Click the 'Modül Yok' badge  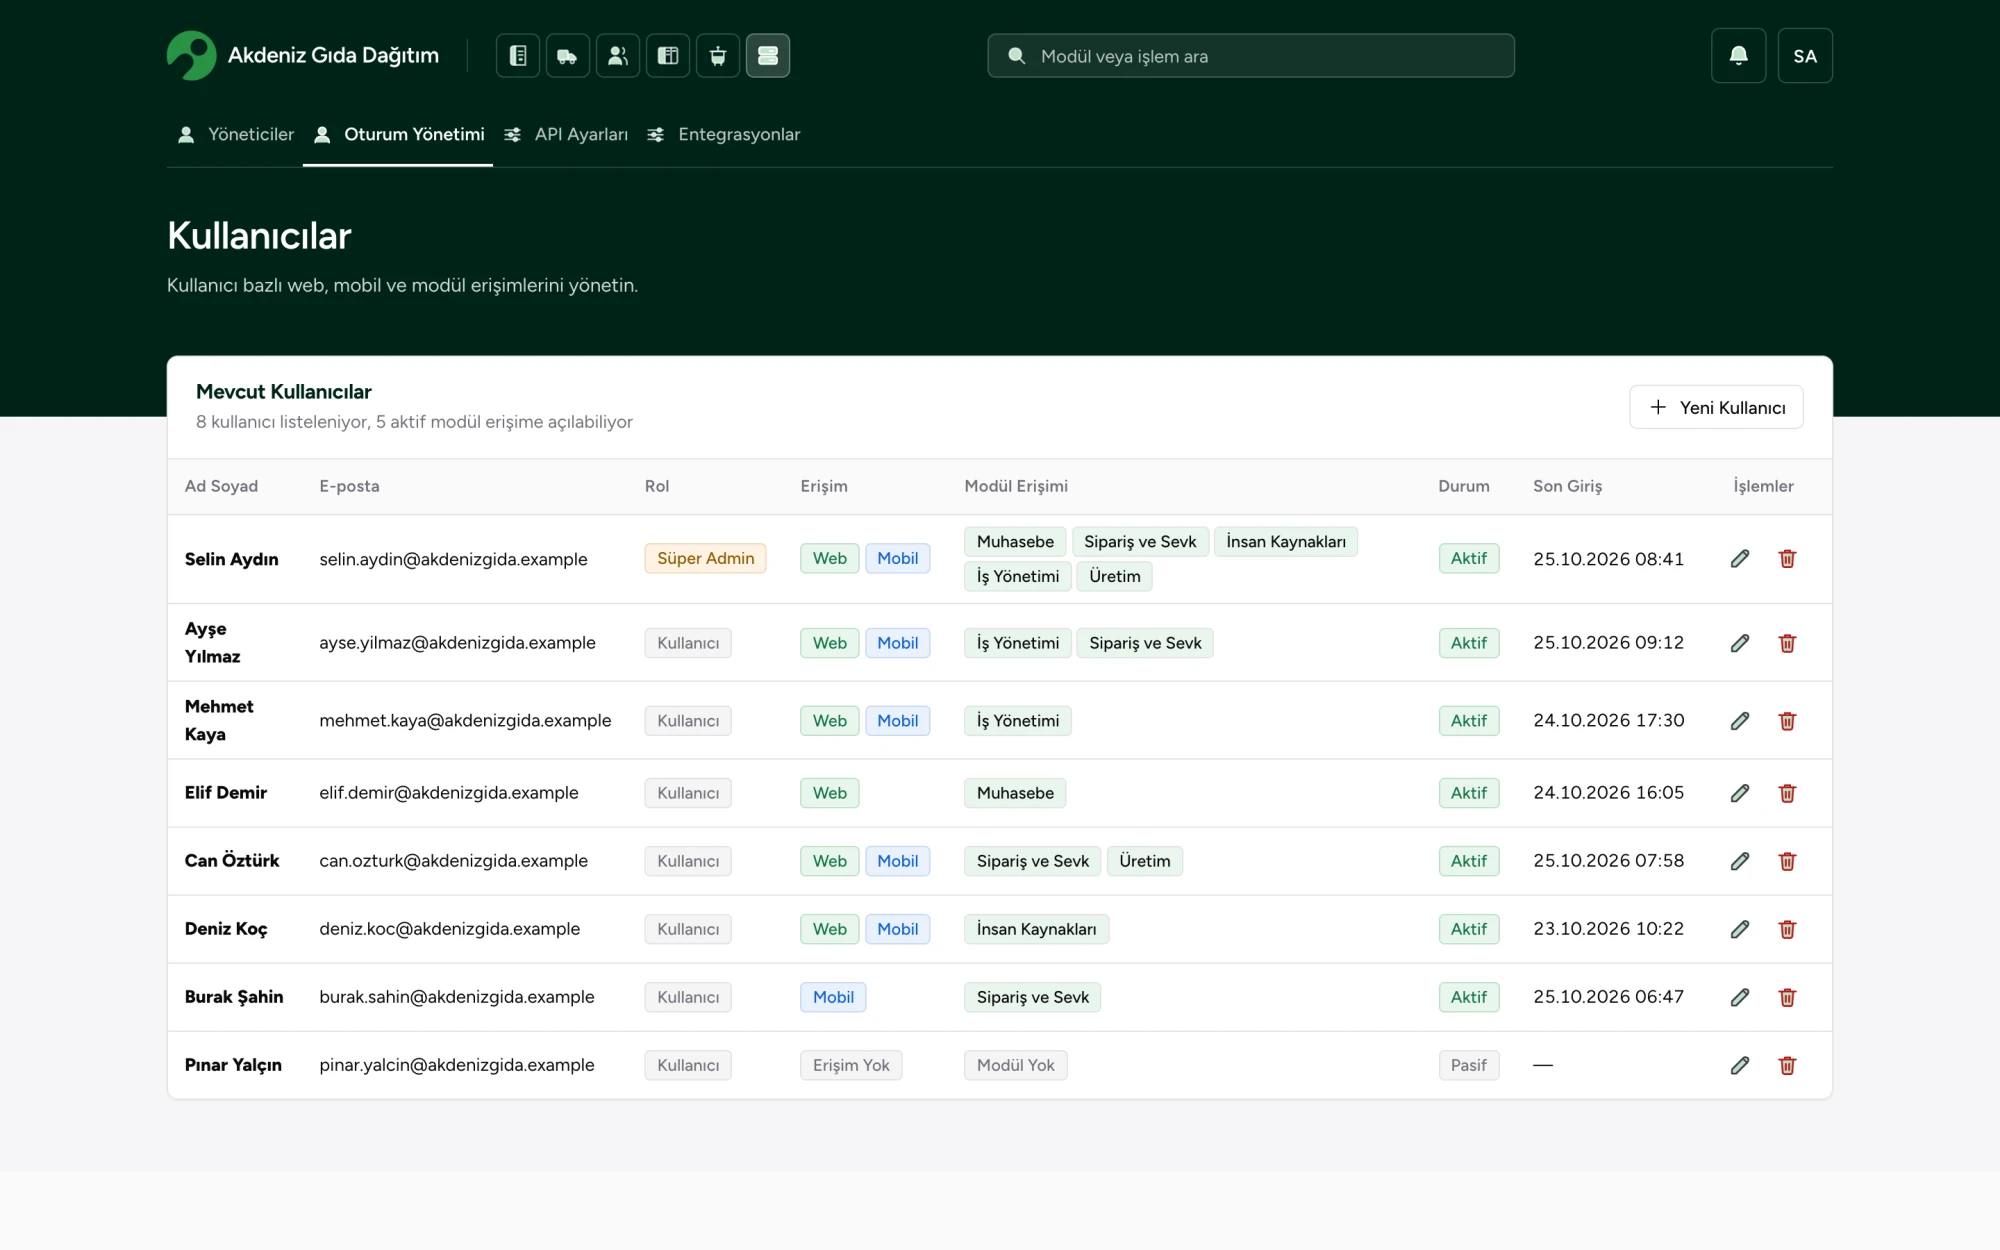click(1016, 1065)
